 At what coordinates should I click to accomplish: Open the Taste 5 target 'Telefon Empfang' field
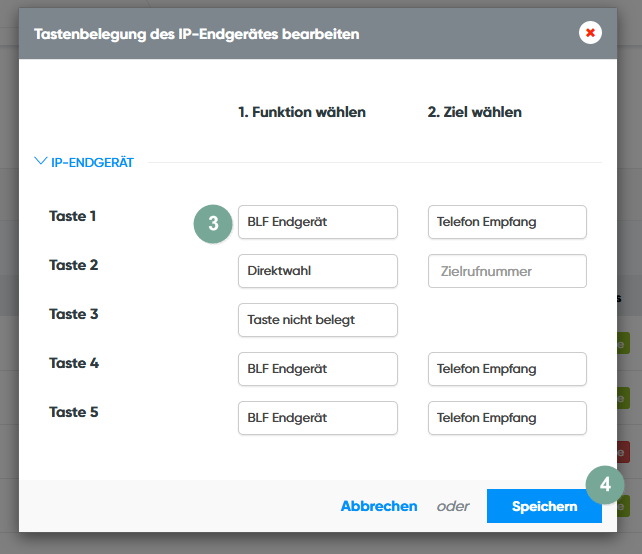(x=506, y=418)
